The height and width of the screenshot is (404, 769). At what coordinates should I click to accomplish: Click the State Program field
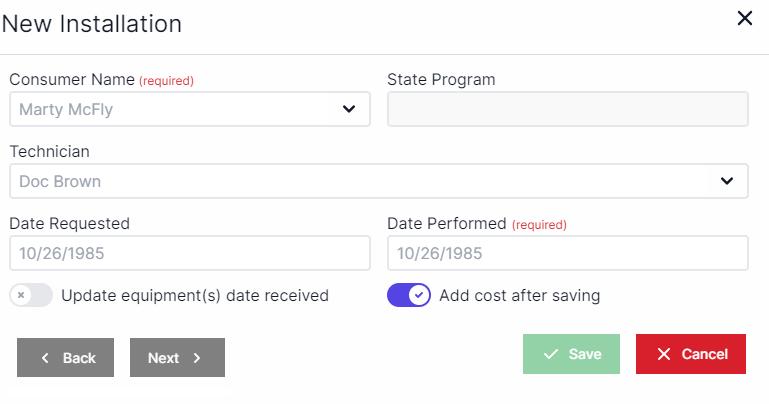pos(567,109)
